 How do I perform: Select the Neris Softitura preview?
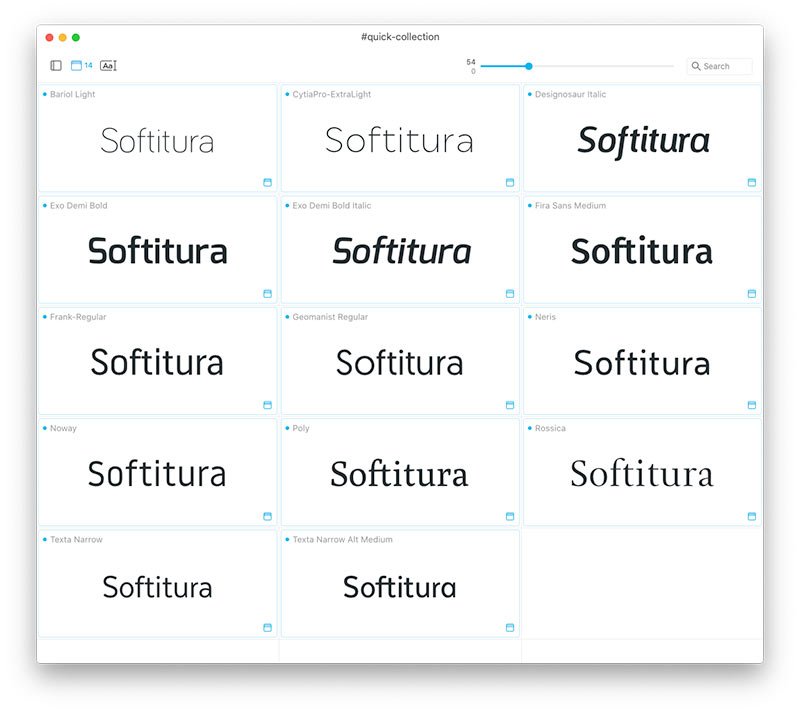click(642, 363)
